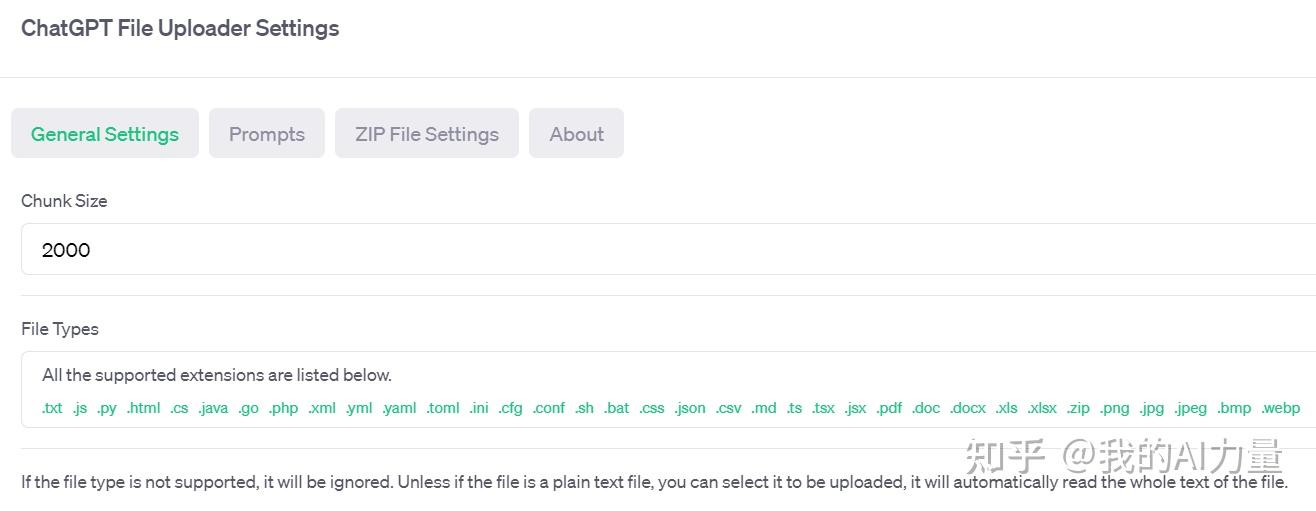This screenshot has width=1316, height=511.
Task: Select the .toml extension tag
Action: click(x=443, y=408)
